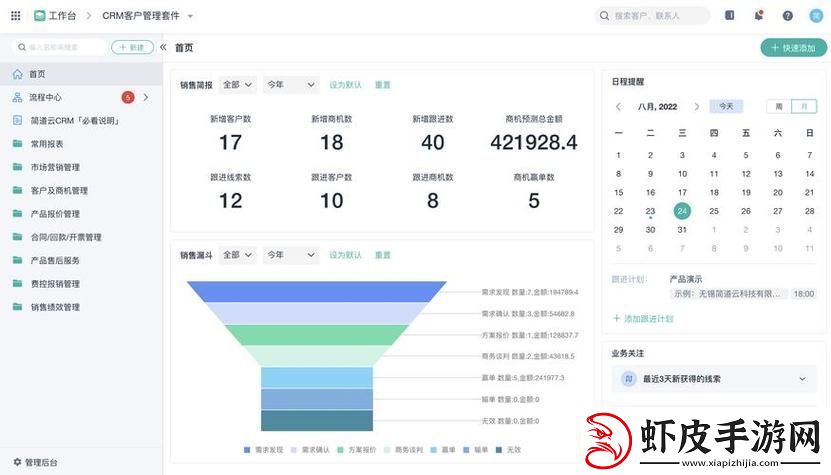The width and height of the screenshot is (831, 475).
Task: Select day 31 in the calendar
Action: click(x=682, y=230)
